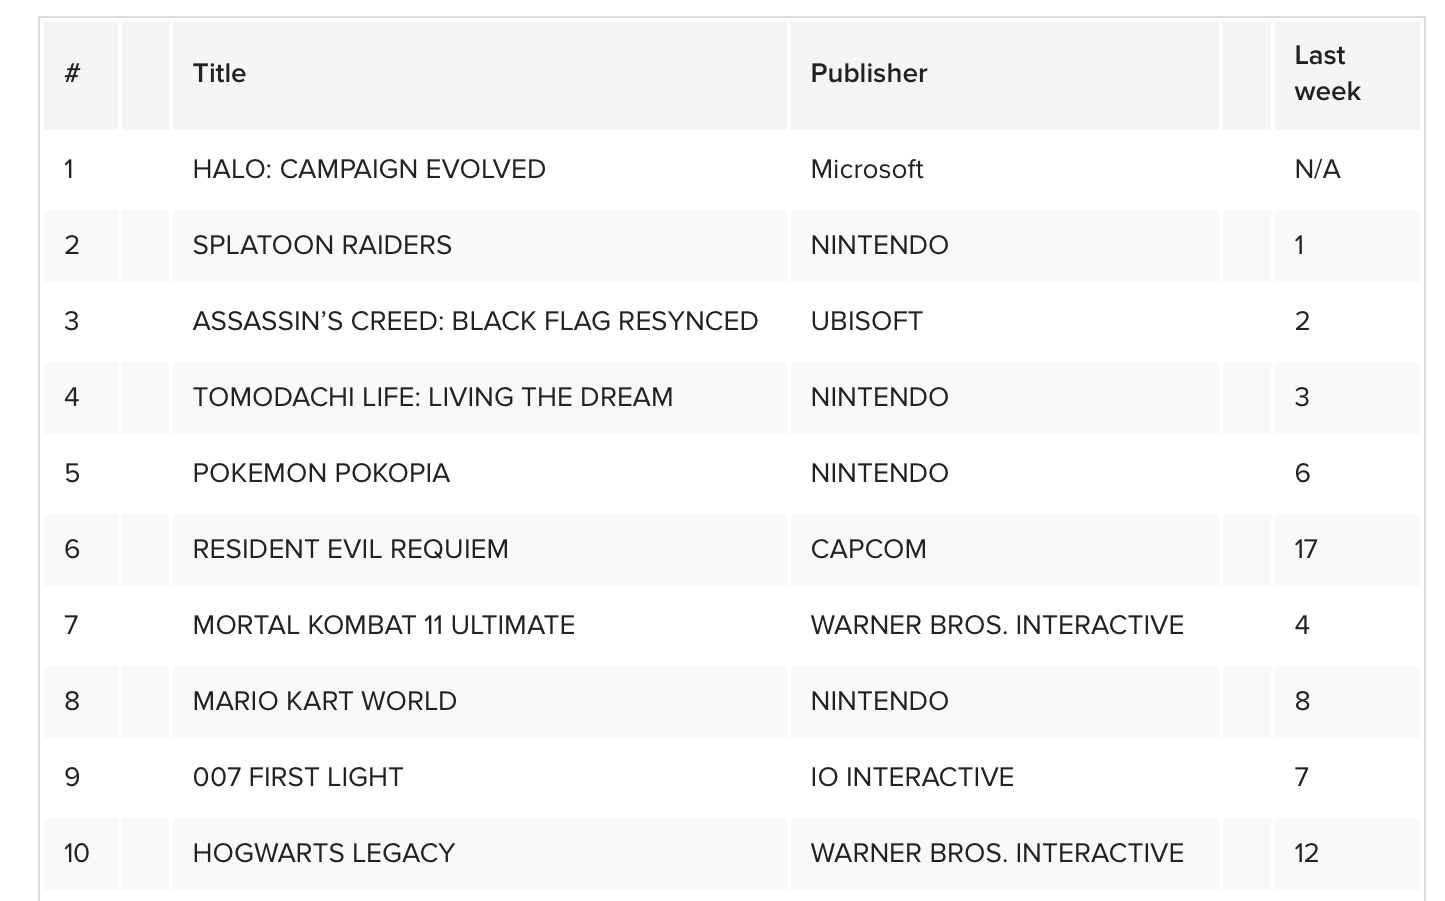The height and width of the screenshot is (901, 1445).
Task: Click the Title column header
Action: [219, 73]
